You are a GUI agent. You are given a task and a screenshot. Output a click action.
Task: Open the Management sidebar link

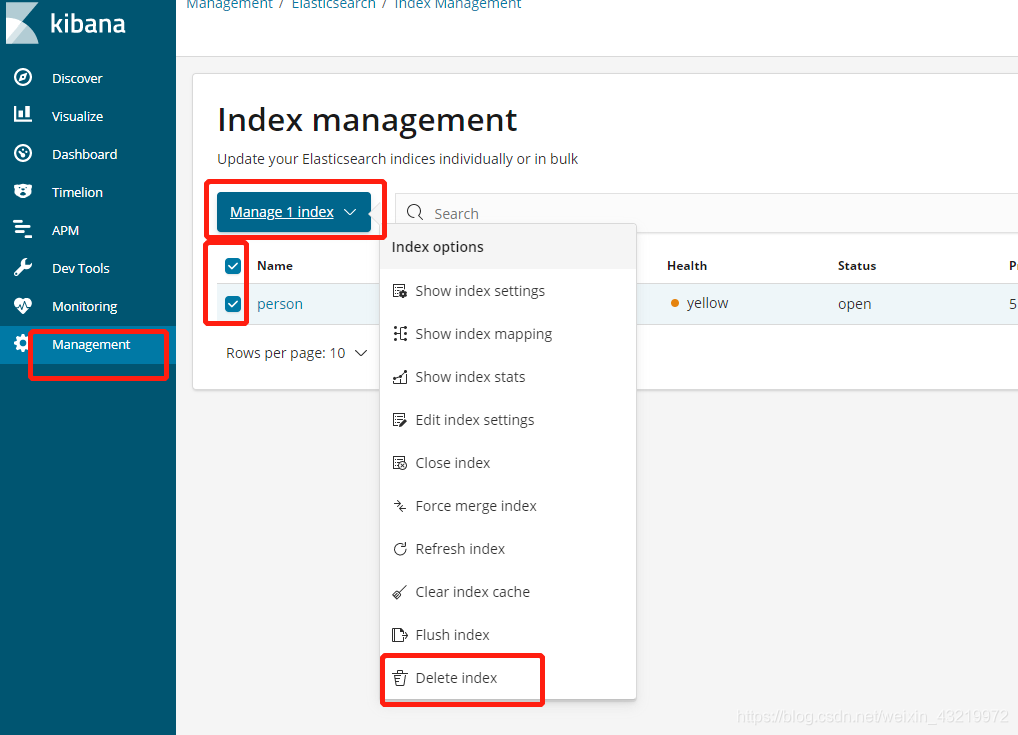tap(91, 344)
